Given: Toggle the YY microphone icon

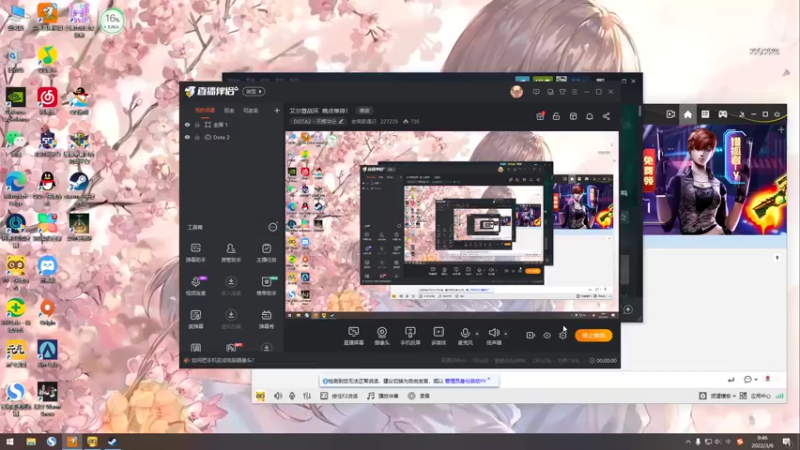Looking at the screenshot, I should [x=292, y=396].
